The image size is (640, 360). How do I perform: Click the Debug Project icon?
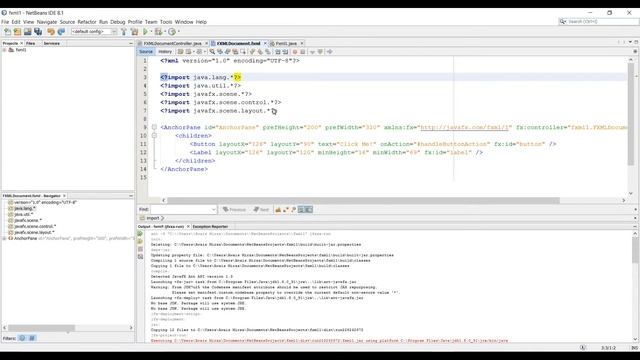coord(158,31)
